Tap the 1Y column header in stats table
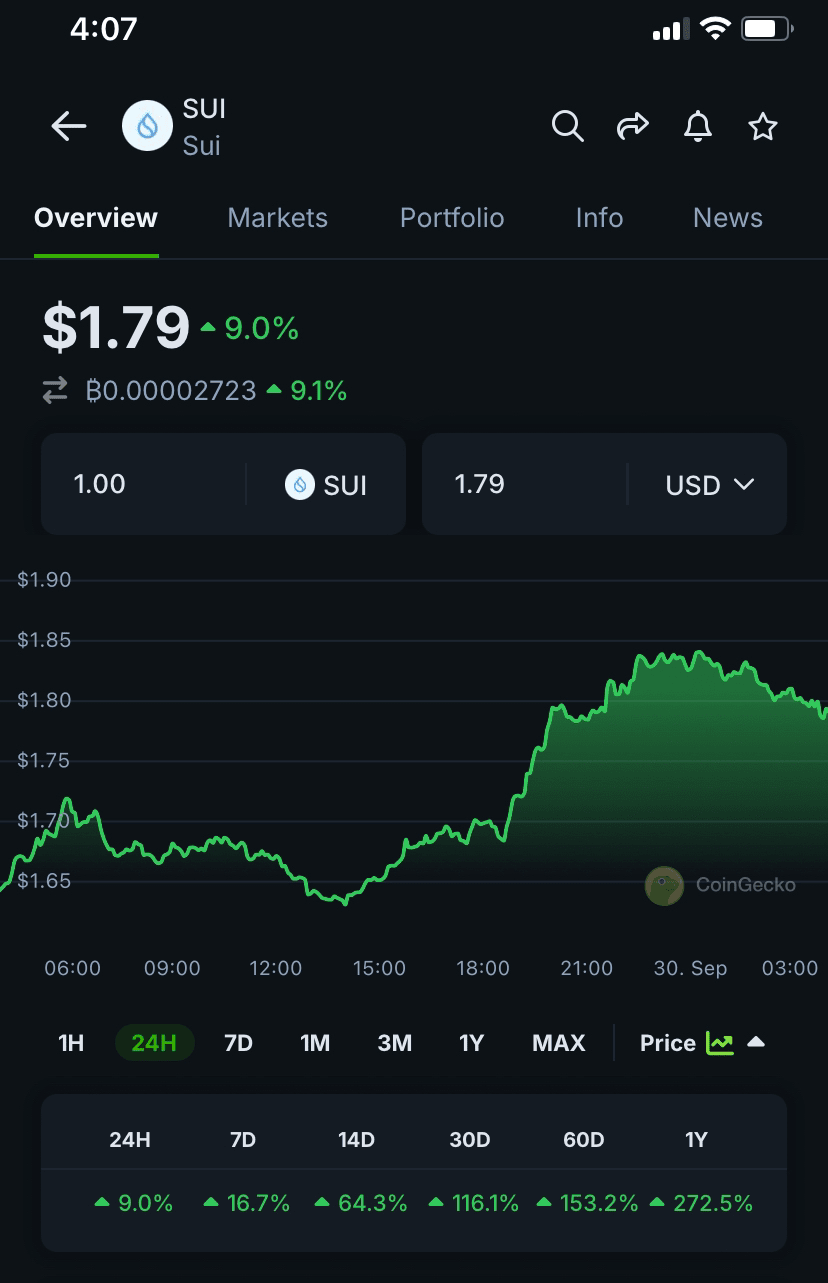 (696, 1139)
